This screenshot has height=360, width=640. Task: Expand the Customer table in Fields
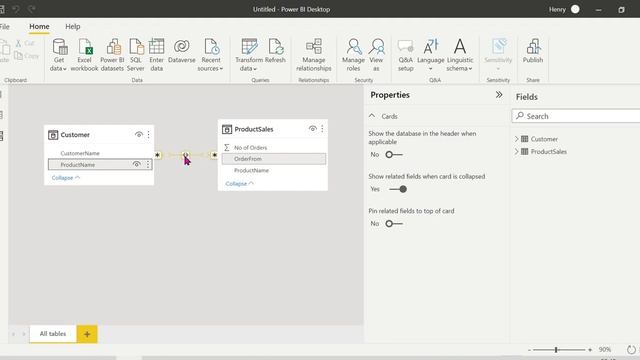[x=516, y=139]
